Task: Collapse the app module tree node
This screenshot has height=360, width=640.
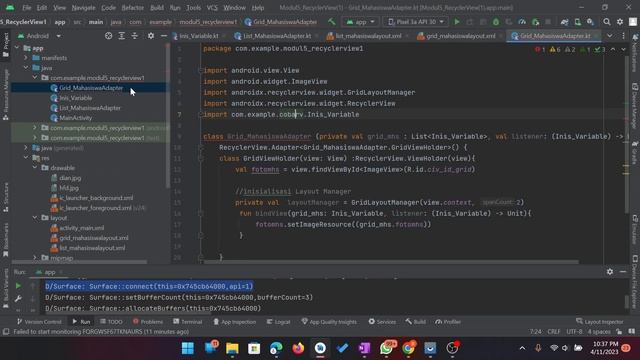Action: click(17, 48)
